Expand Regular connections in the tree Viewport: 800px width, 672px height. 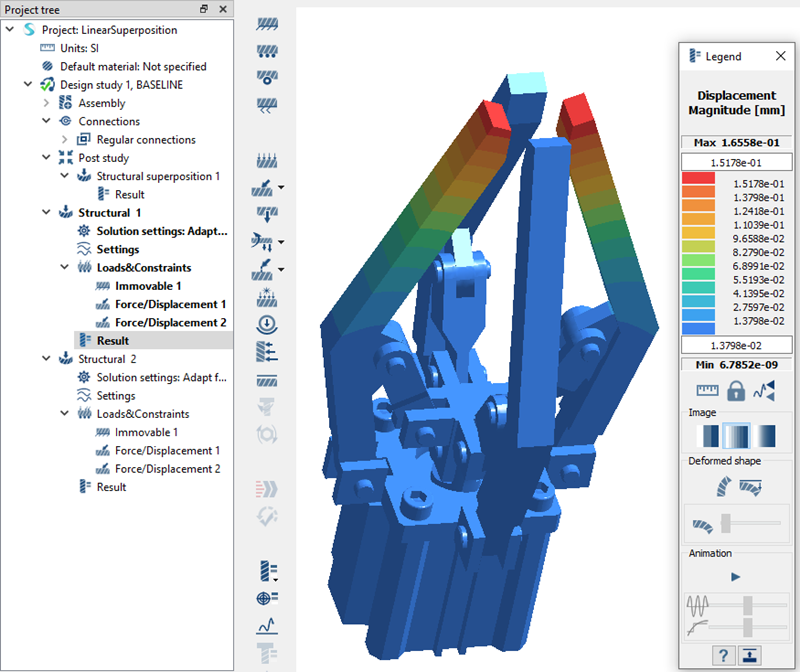coord(65,140)
